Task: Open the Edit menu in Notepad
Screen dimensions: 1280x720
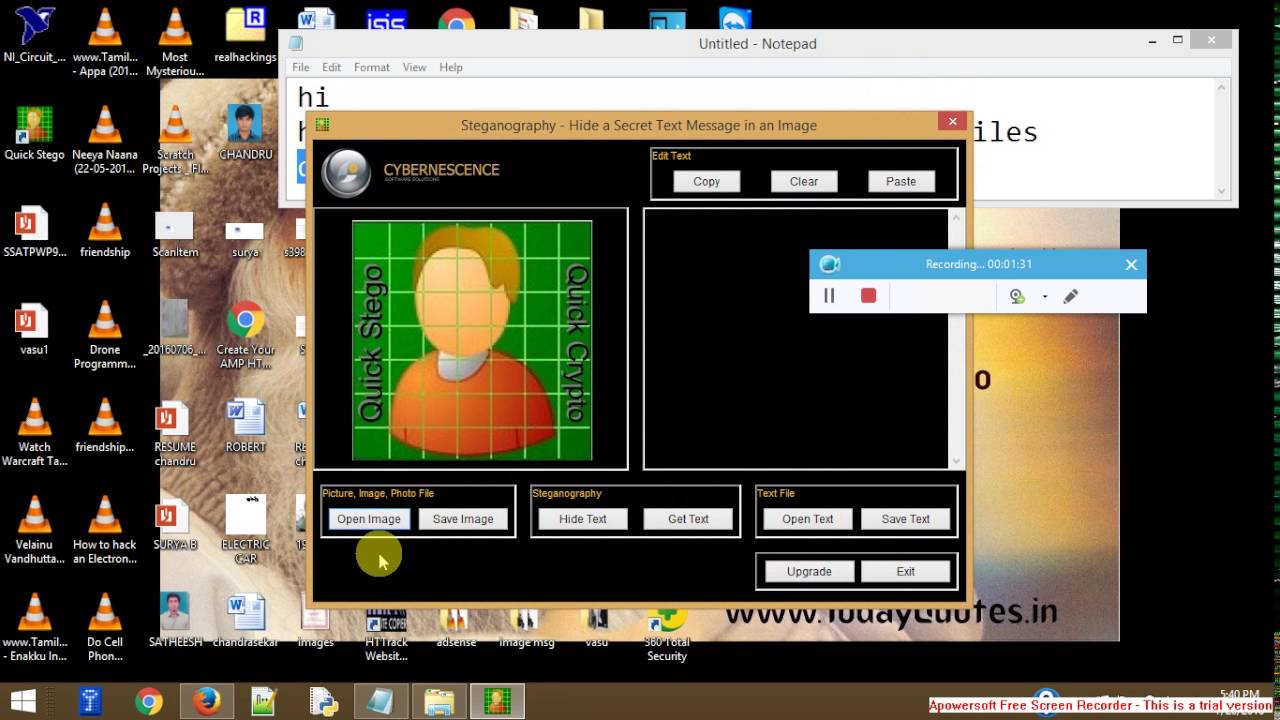Action: point(331,67)
